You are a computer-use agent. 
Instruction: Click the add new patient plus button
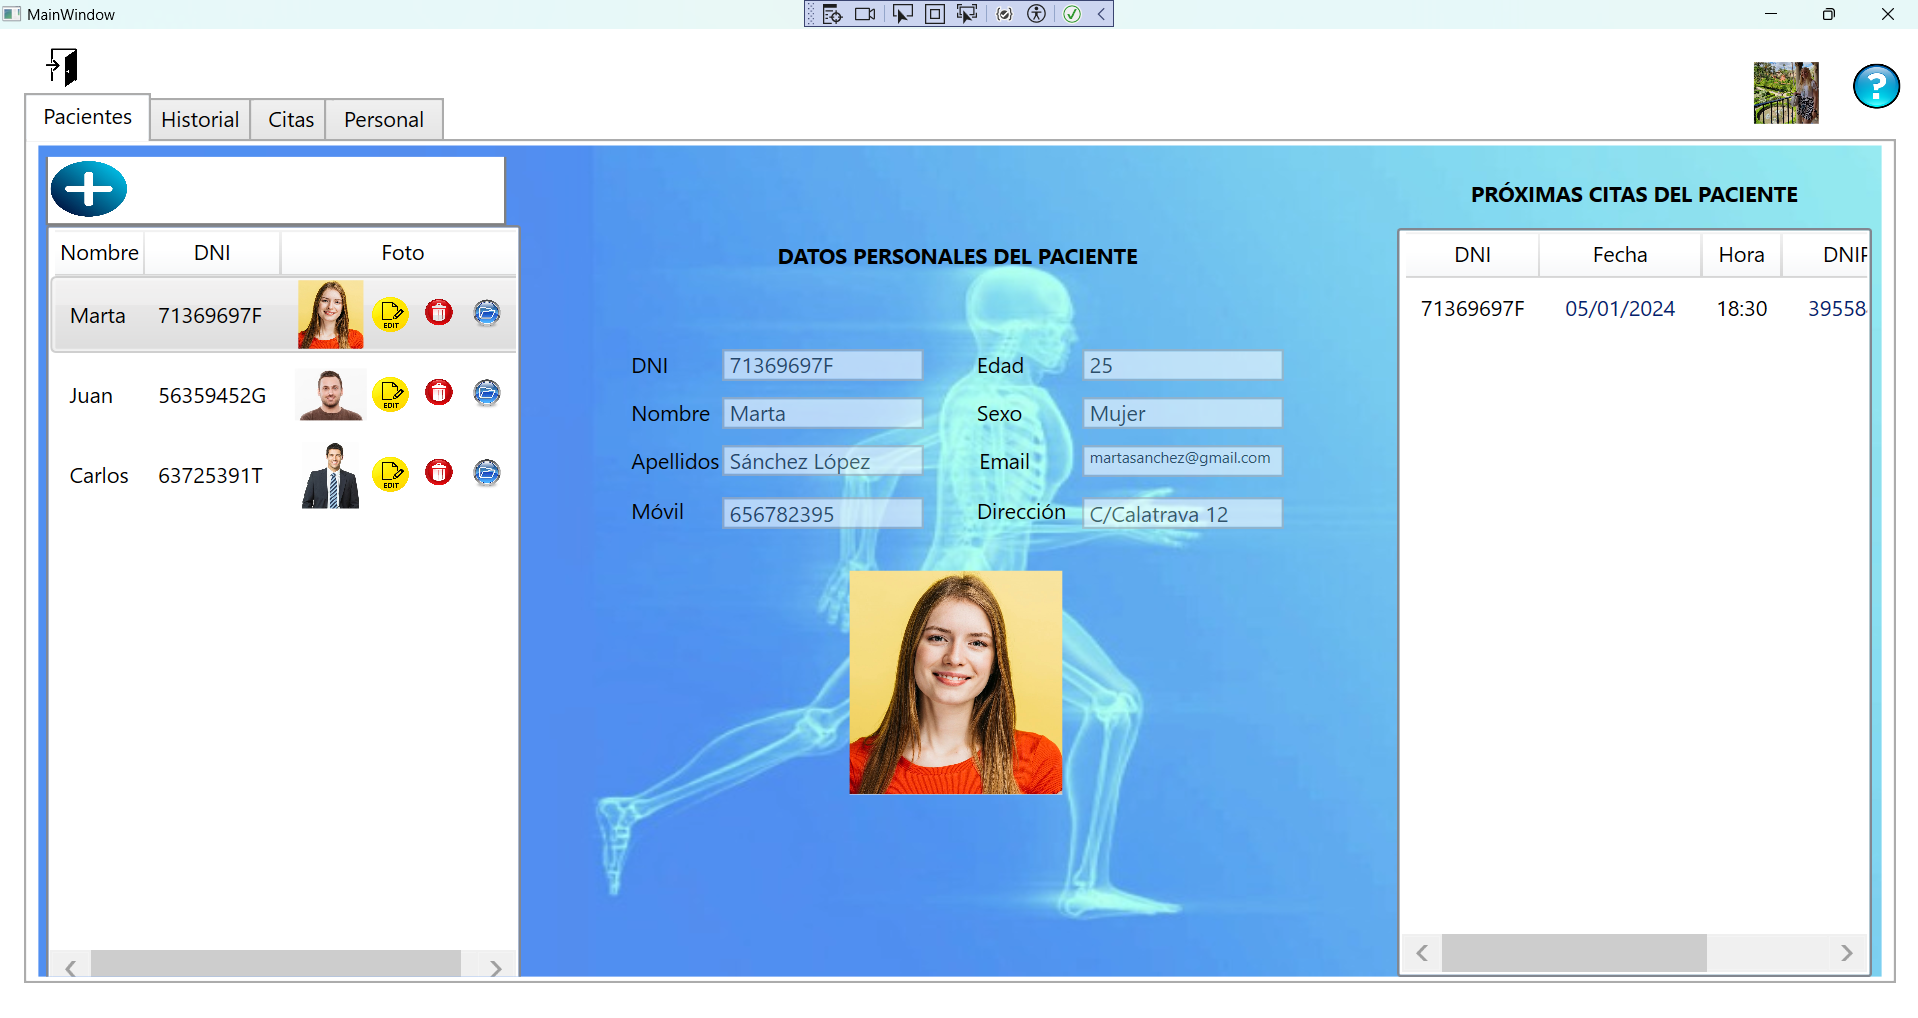click(89, 189)
